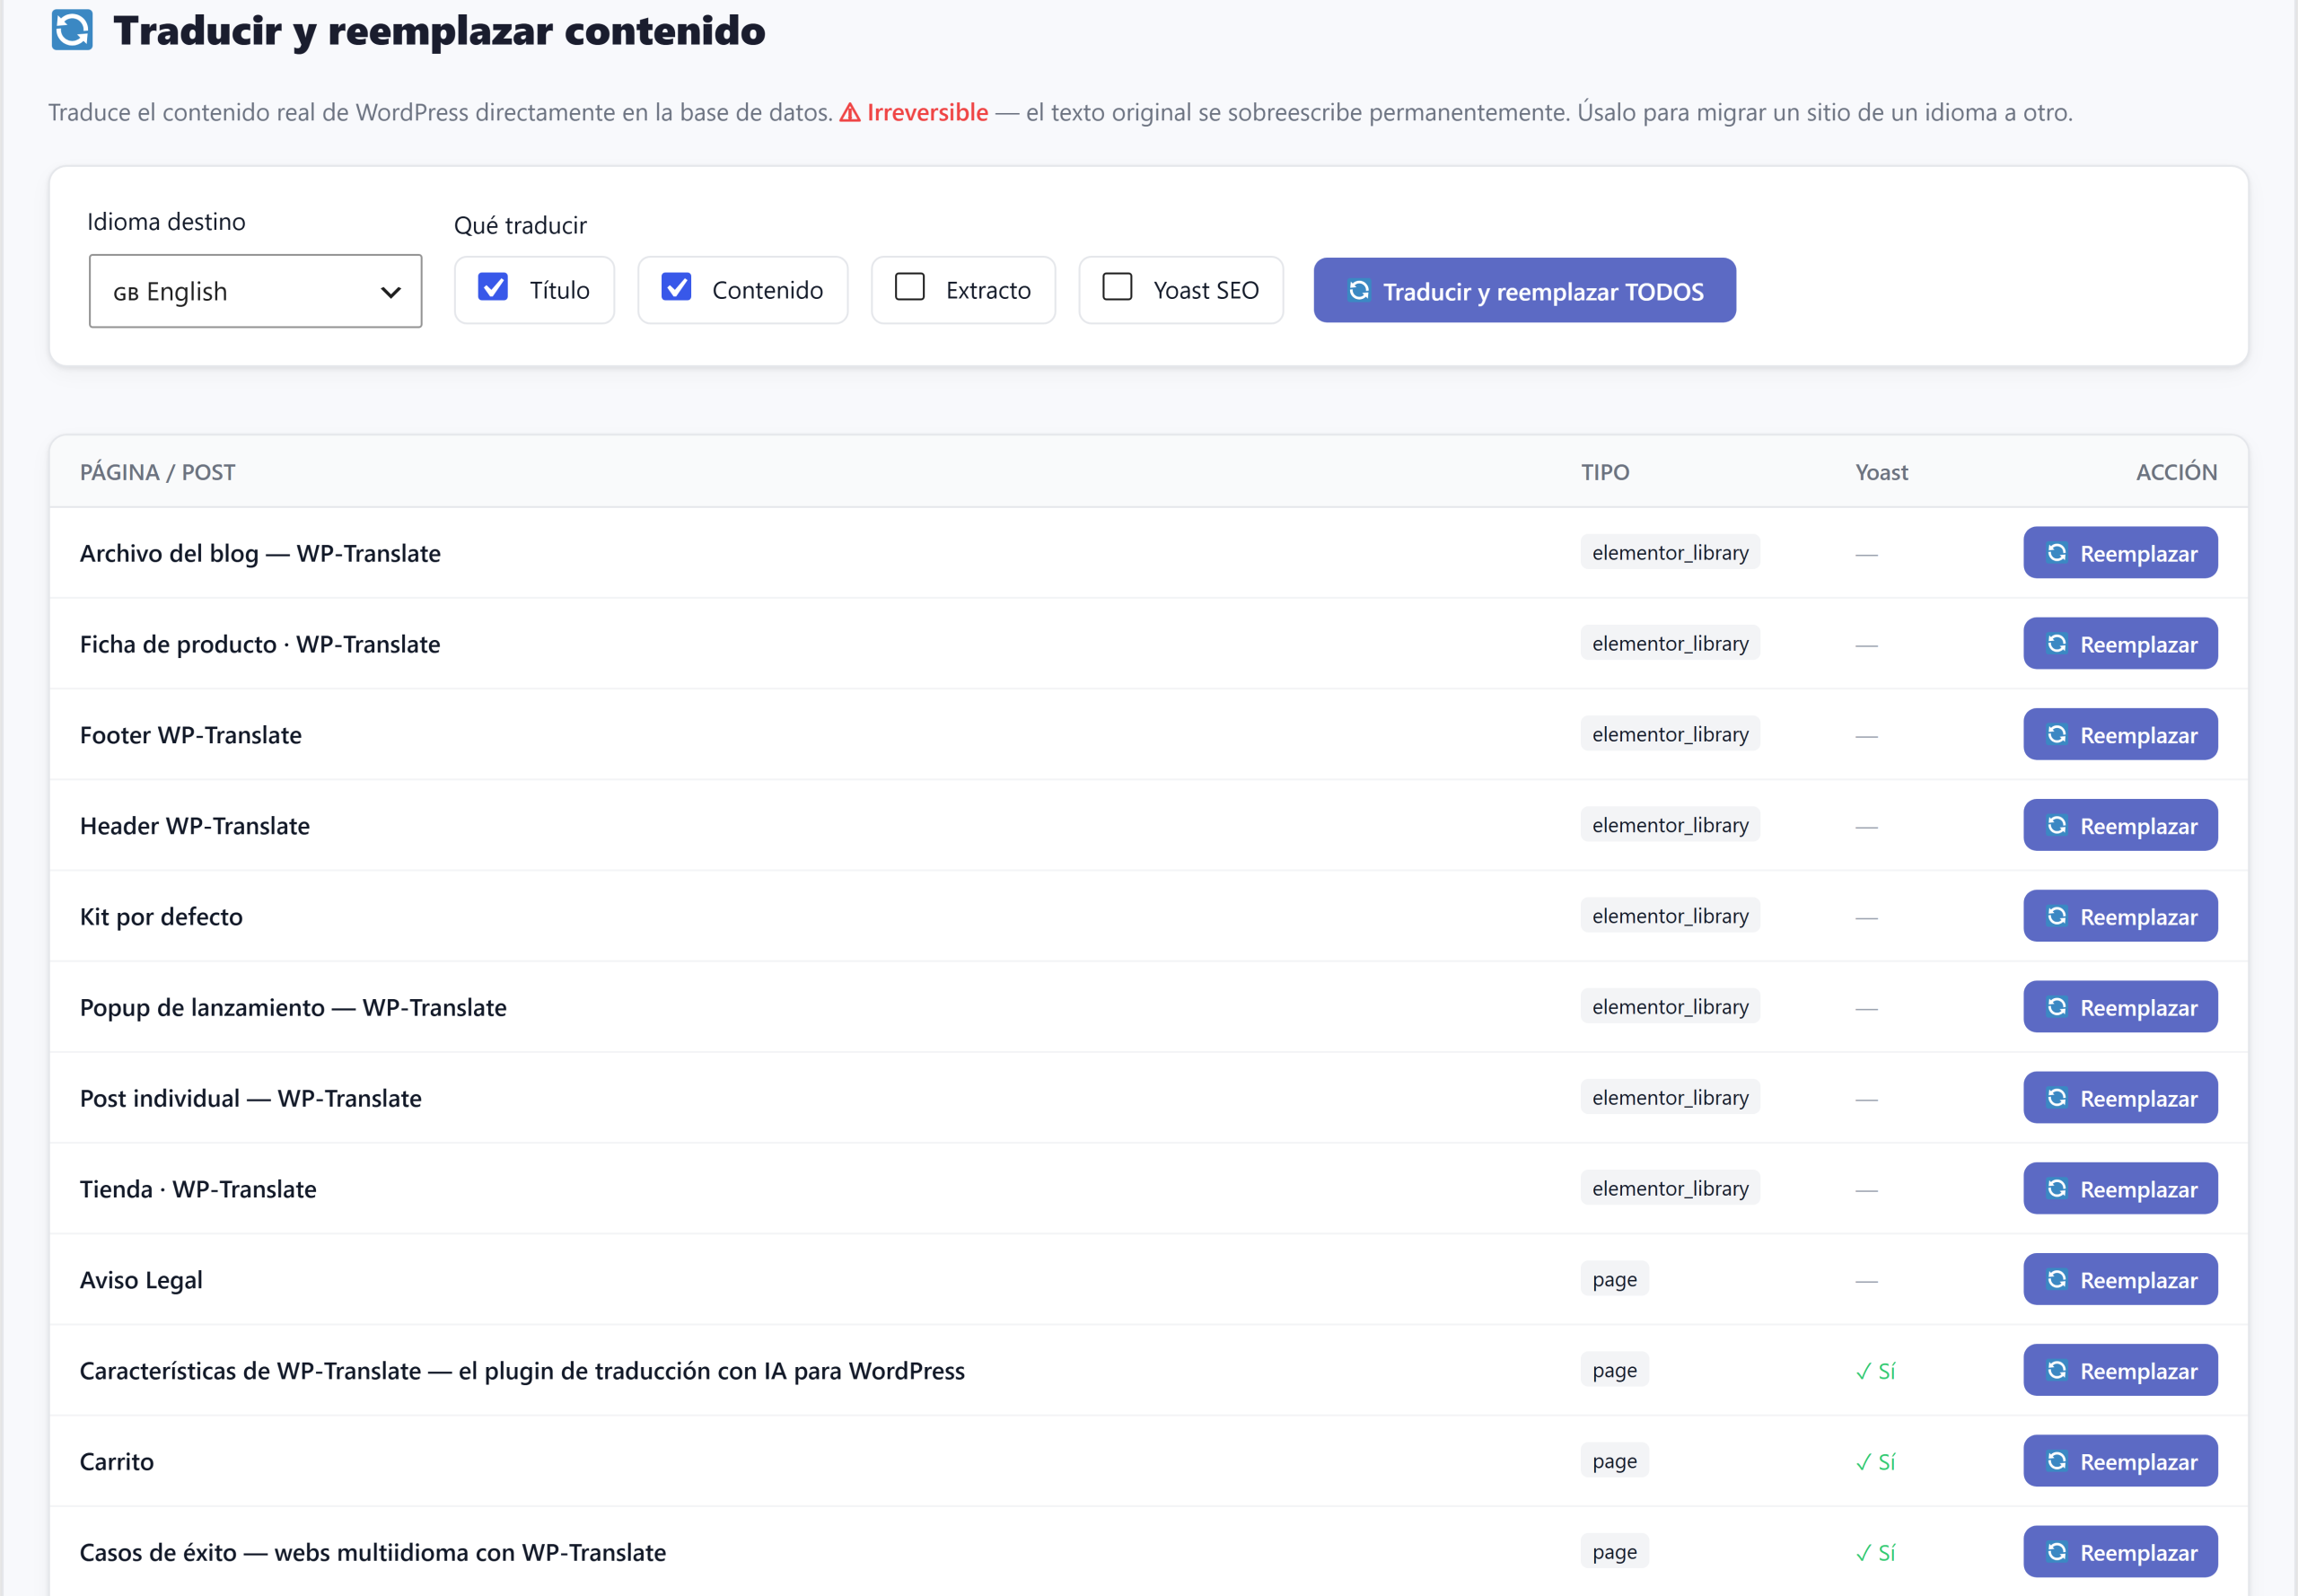The height and width of the screenshot is (1596, 2298).
Task: Click the sync icon beside the page title
Action: (72, 30)
